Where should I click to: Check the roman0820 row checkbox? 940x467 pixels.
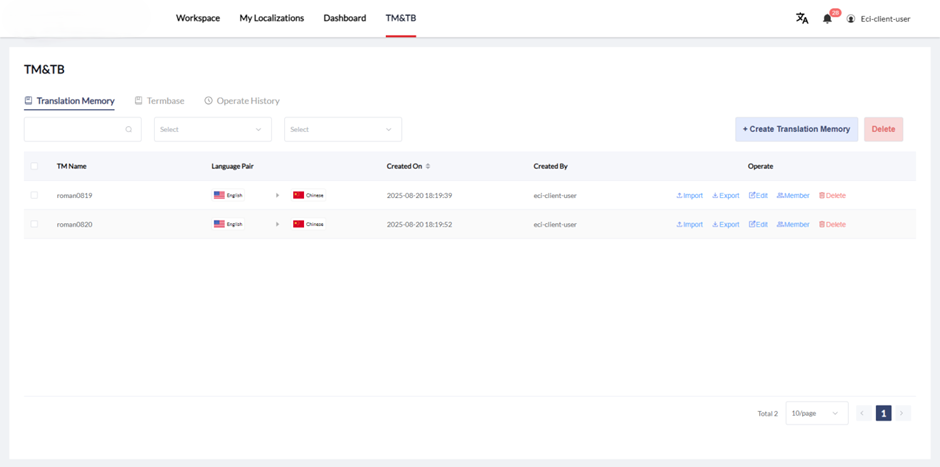(35, 225)
